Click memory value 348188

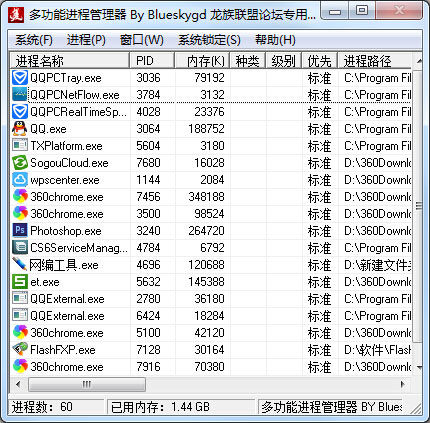tap(206, 197)
